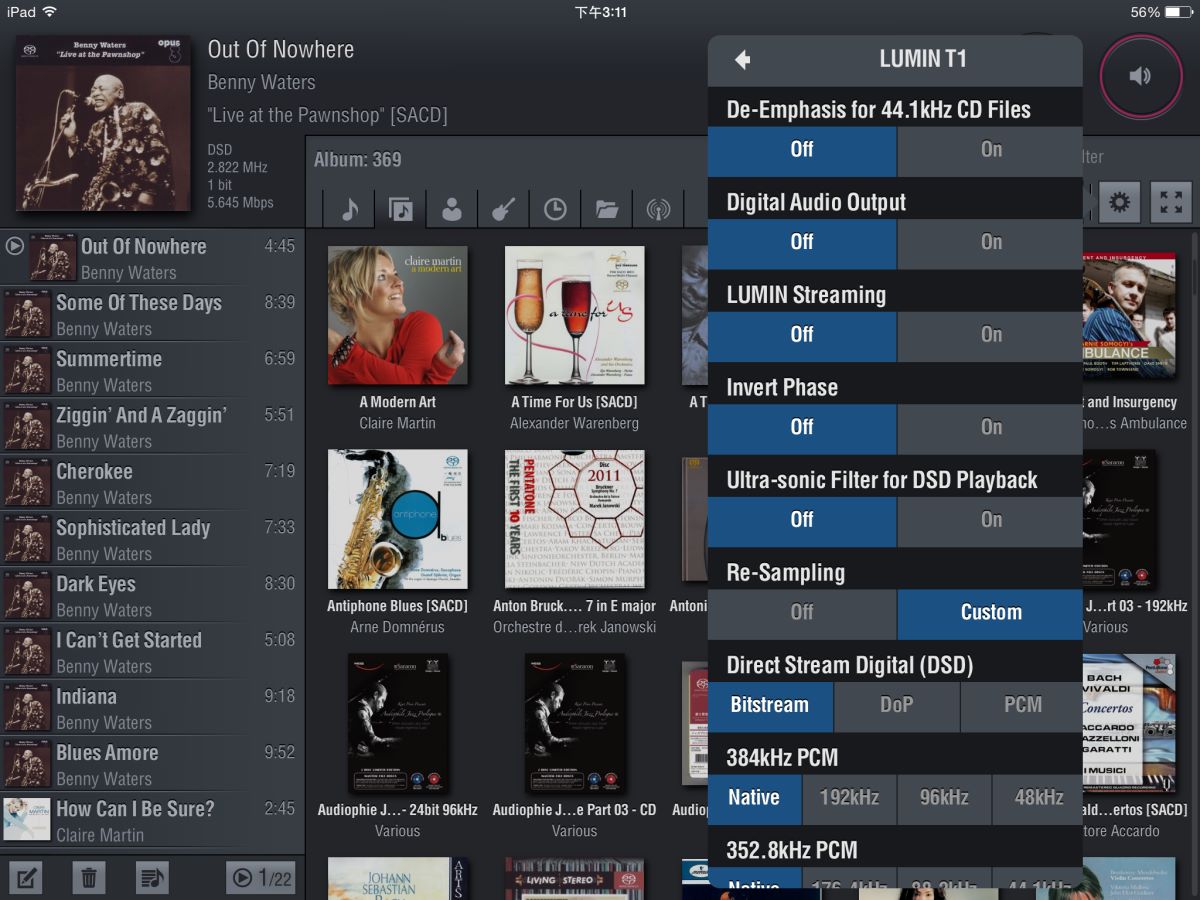Tap the Out Of Nowhere now-playing title
1200x900 pixels.
[x=281, y=50]
